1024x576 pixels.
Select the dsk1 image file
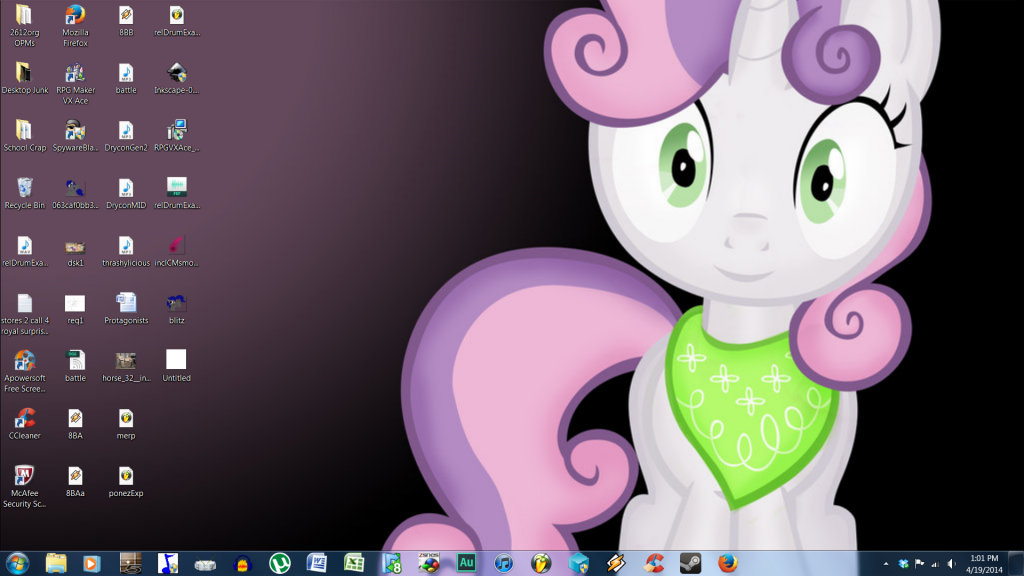pyautogui.click(x=75, y=251)
